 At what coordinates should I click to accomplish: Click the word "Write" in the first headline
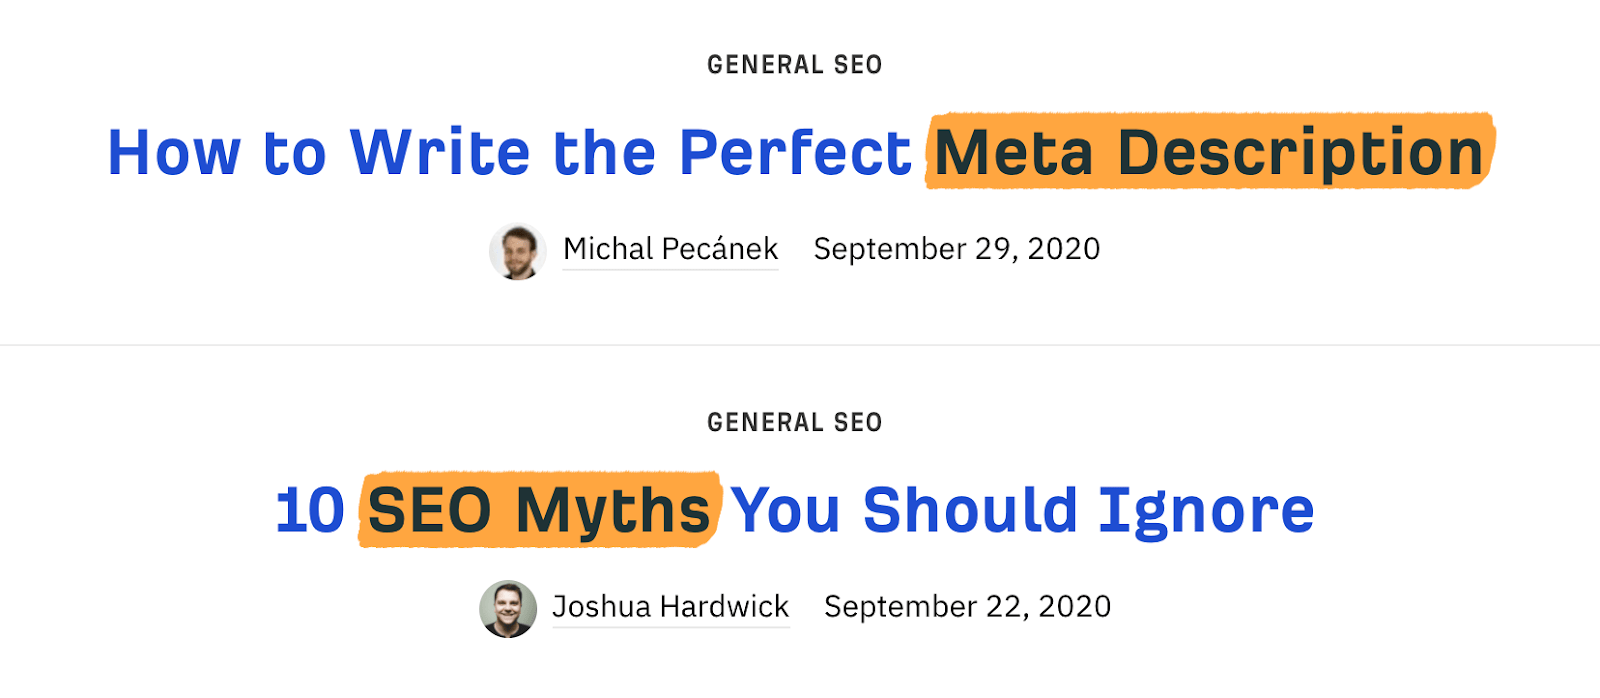tap(440, 153)
